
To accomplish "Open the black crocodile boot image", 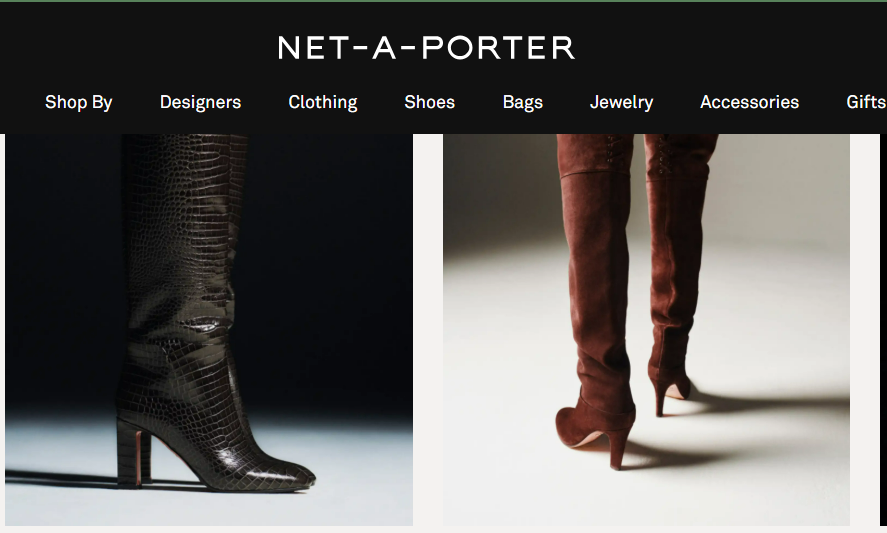I will [x=209, y=330].
